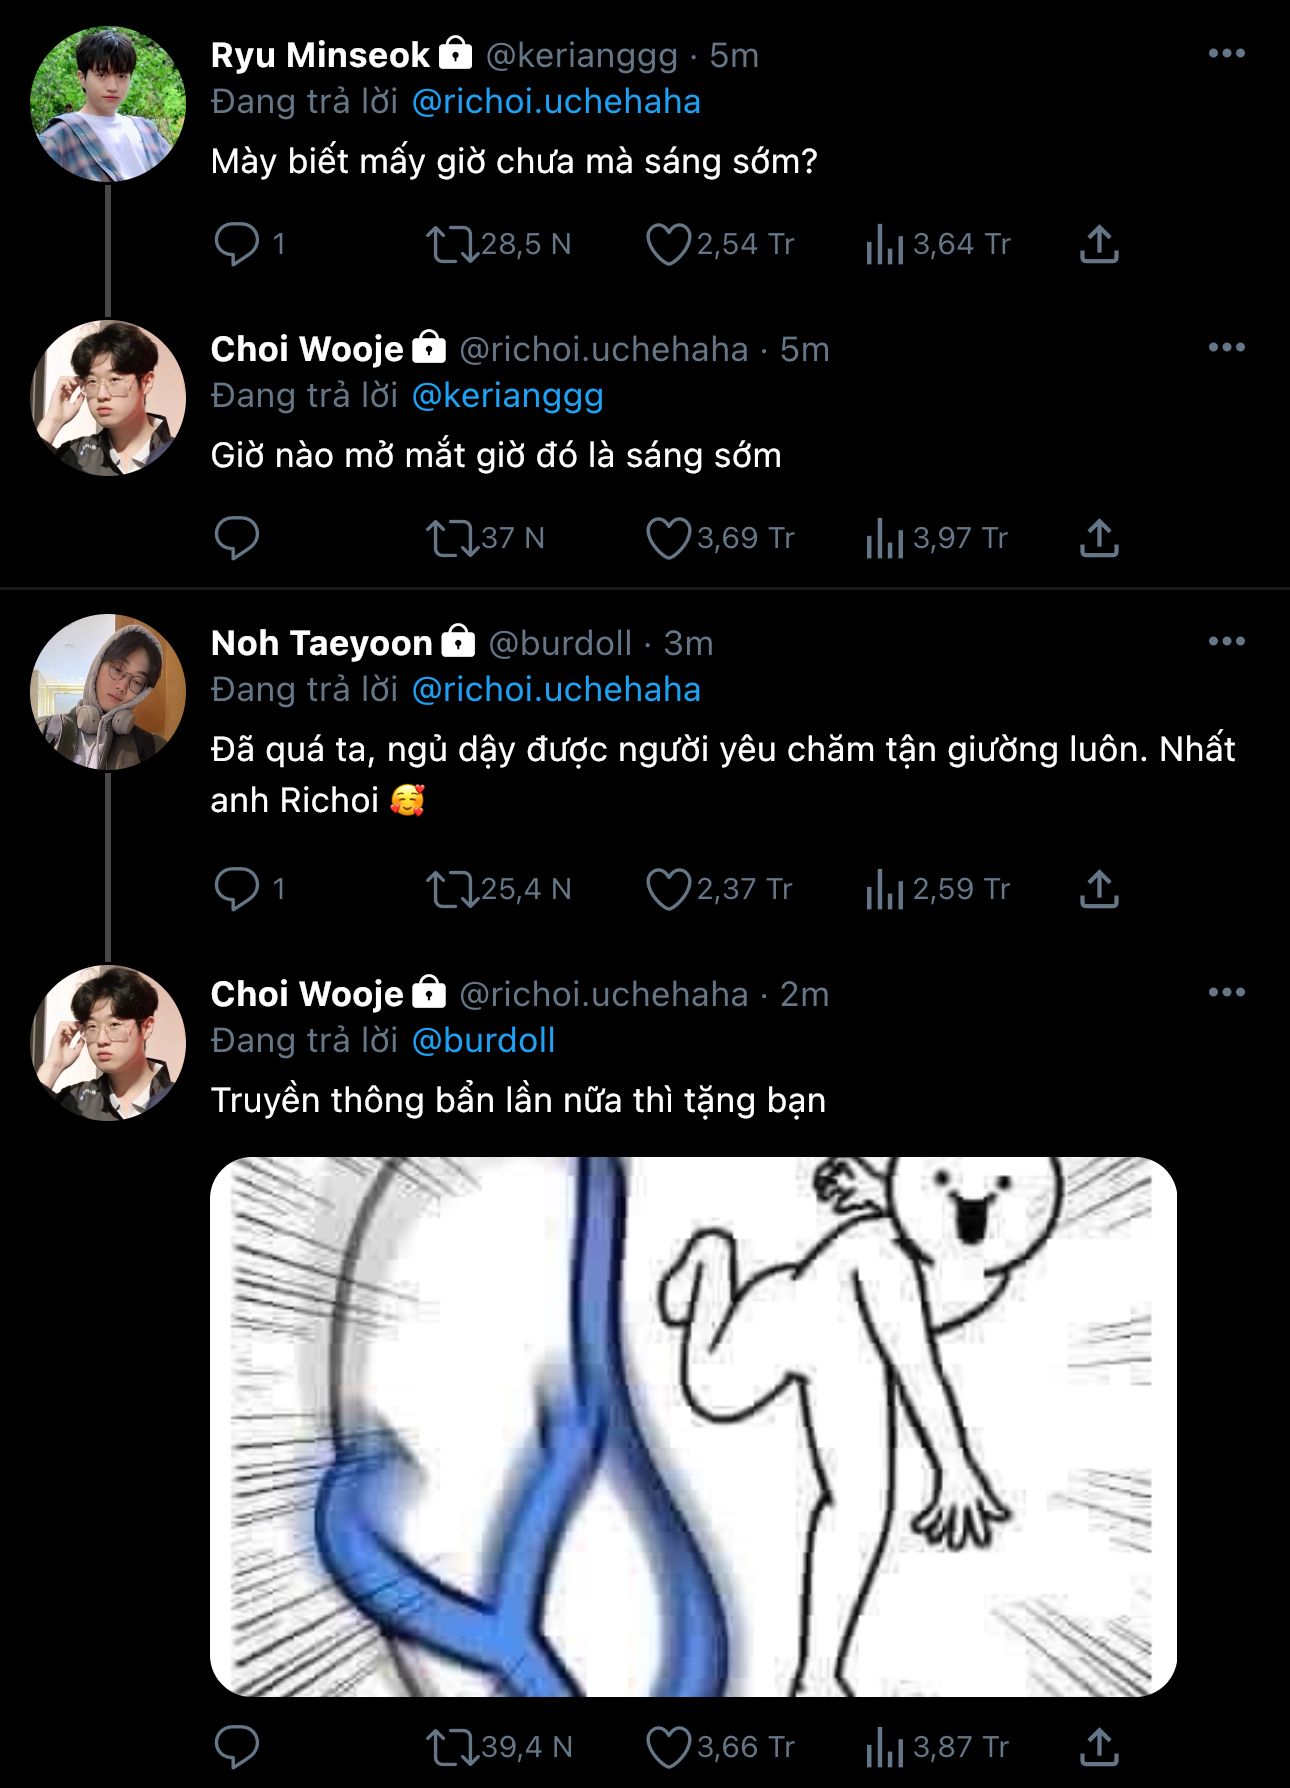Retweet Noh Taeyoon's tweet

(452, 889)
